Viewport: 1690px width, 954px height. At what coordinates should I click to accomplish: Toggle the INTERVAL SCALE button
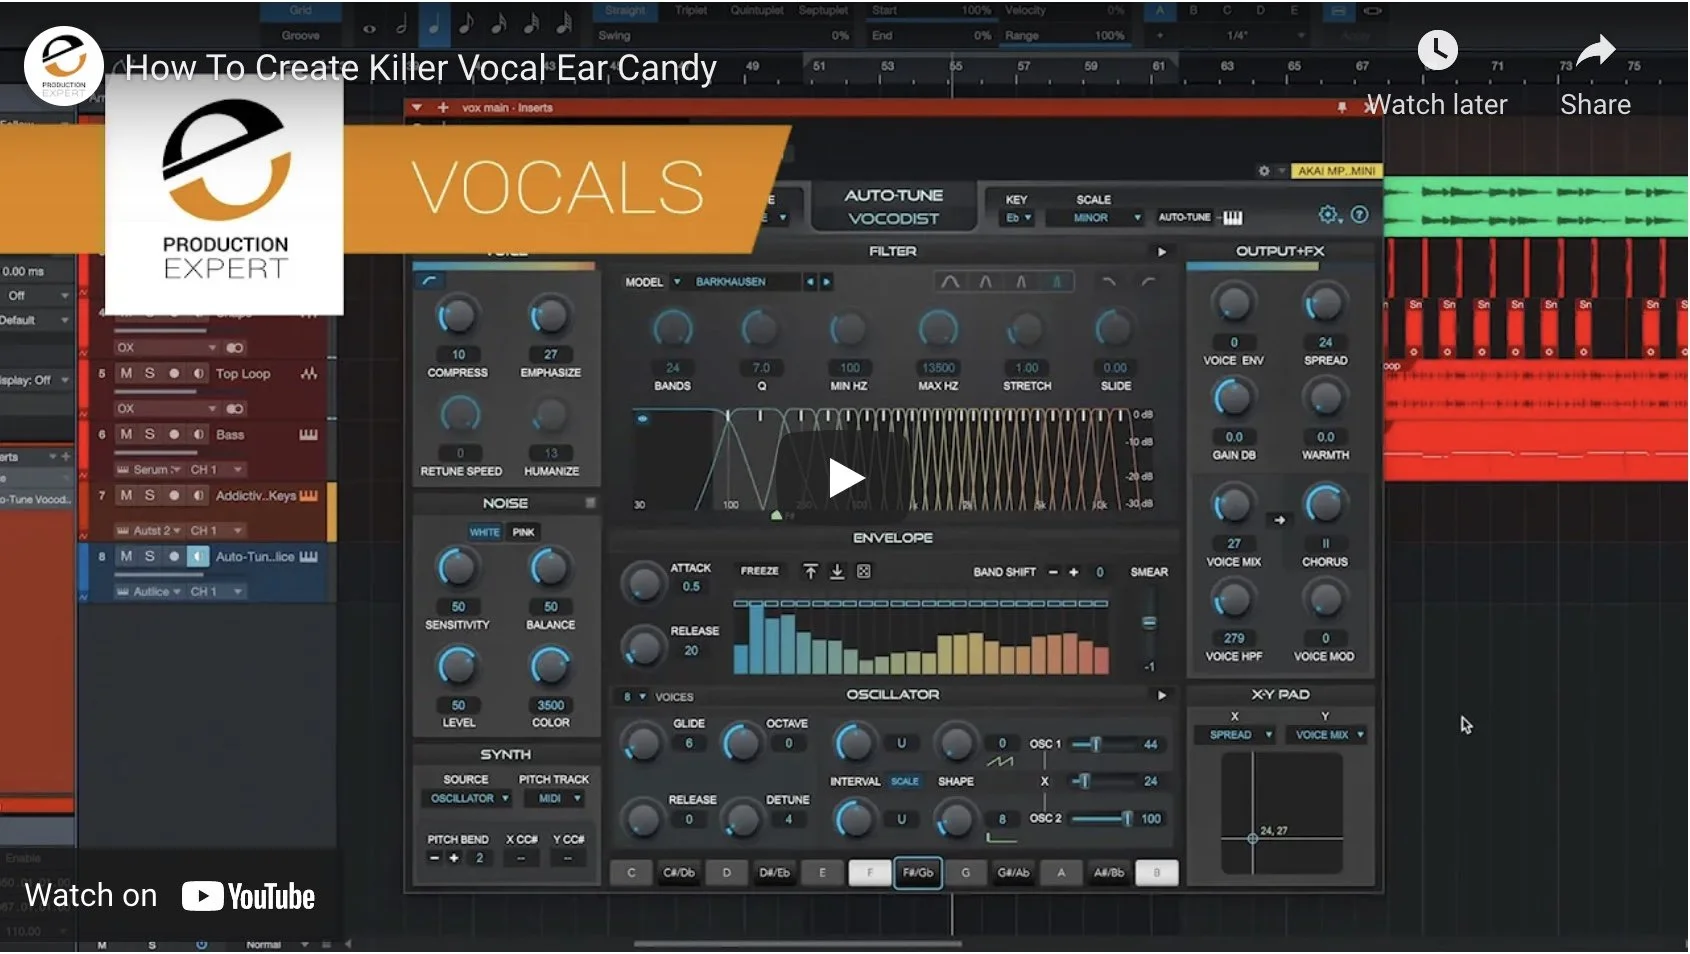tap(904, 782)
